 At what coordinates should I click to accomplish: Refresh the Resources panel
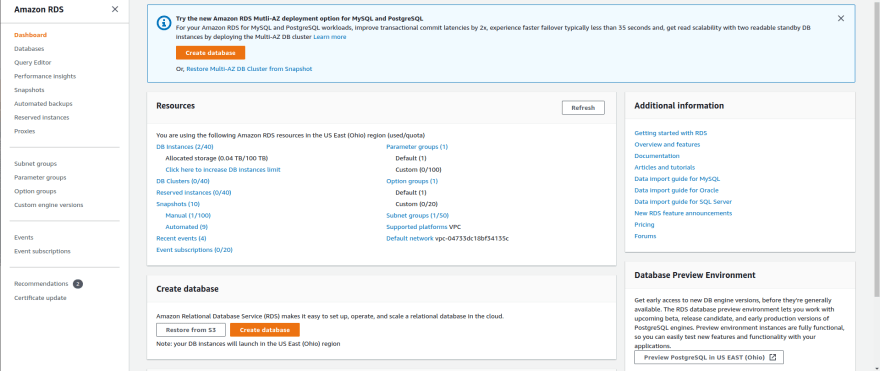(583, 108)
